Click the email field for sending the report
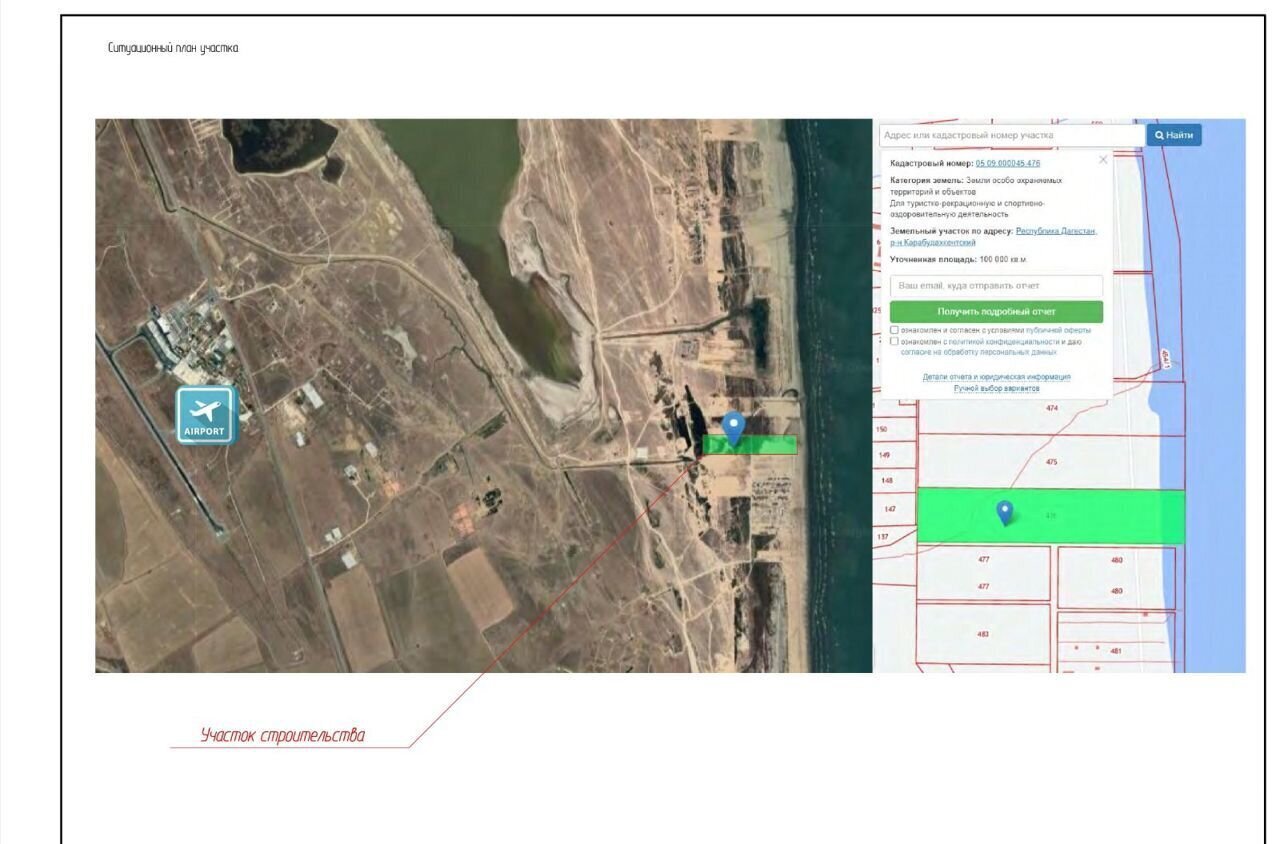The image size is (1280, 844). (x=996, y=286)
